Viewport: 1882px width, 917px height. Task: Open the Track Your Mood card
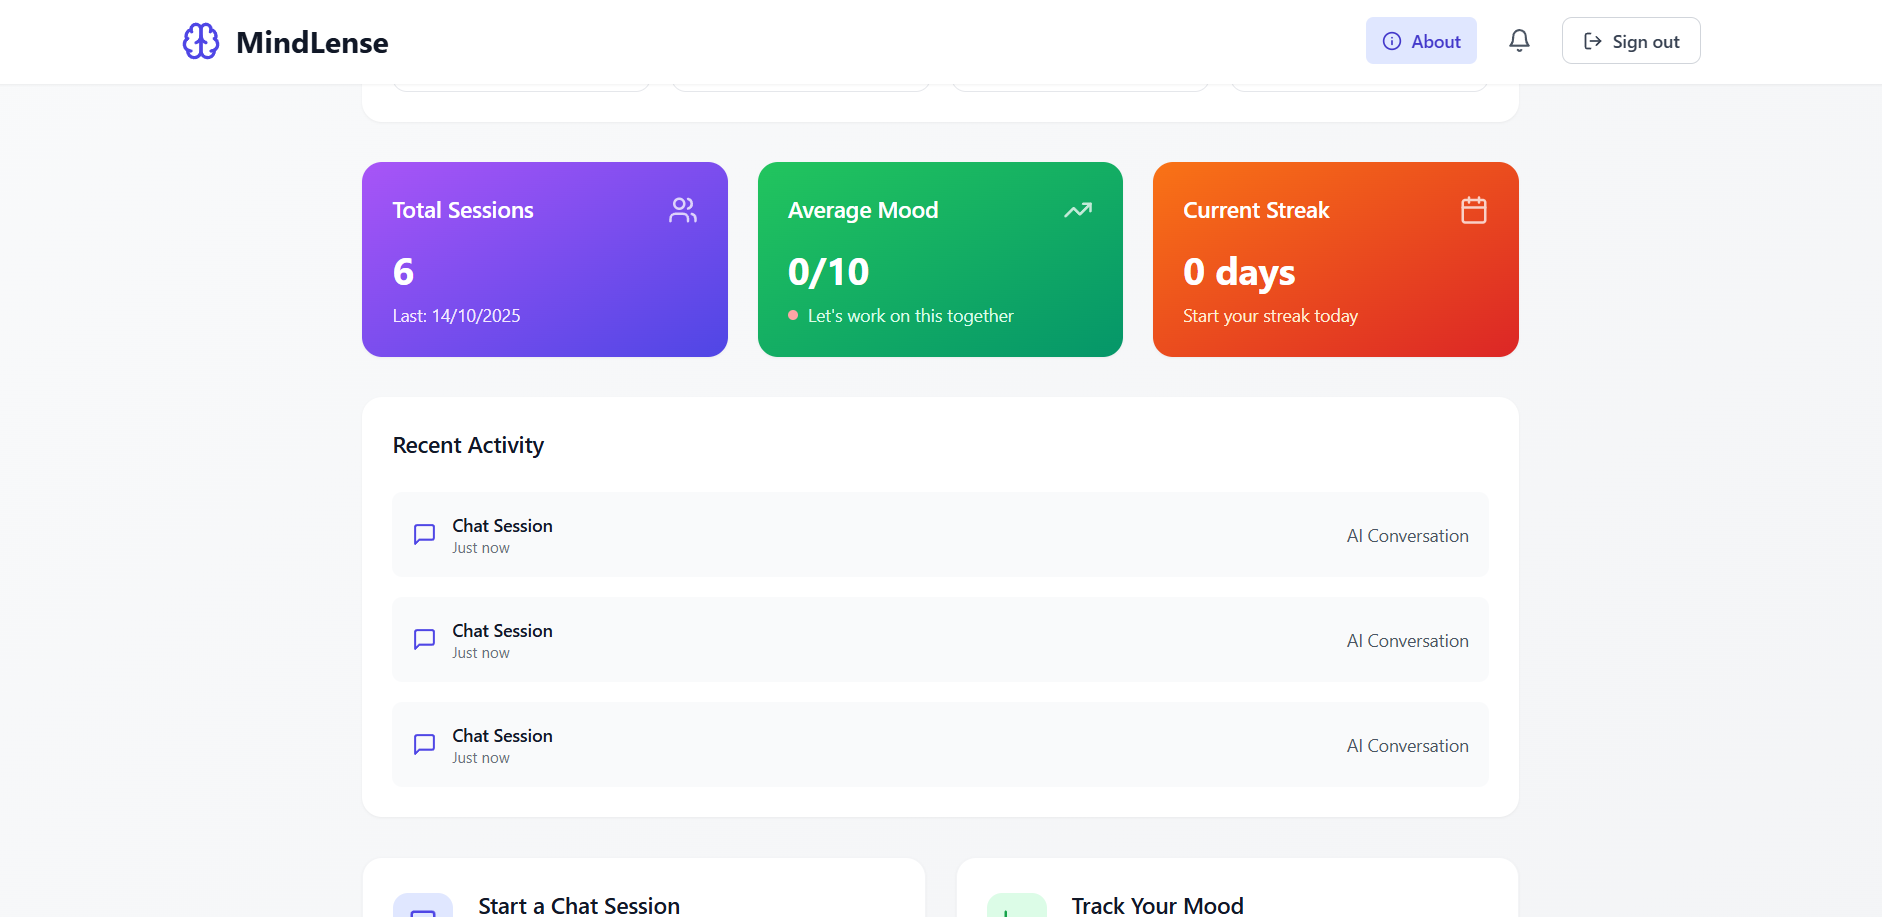pyautogui.click(x=1157, y=904)
